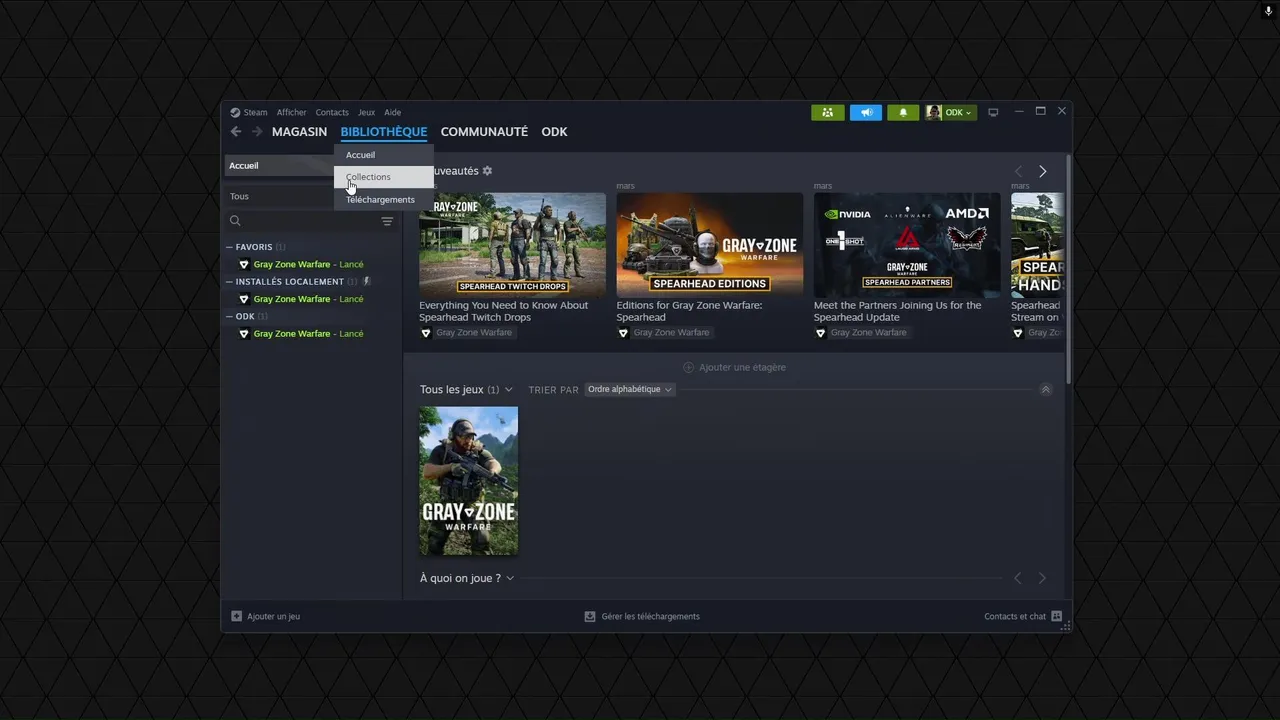
Task: Collapse the ODK collection category
Action: 229,316
